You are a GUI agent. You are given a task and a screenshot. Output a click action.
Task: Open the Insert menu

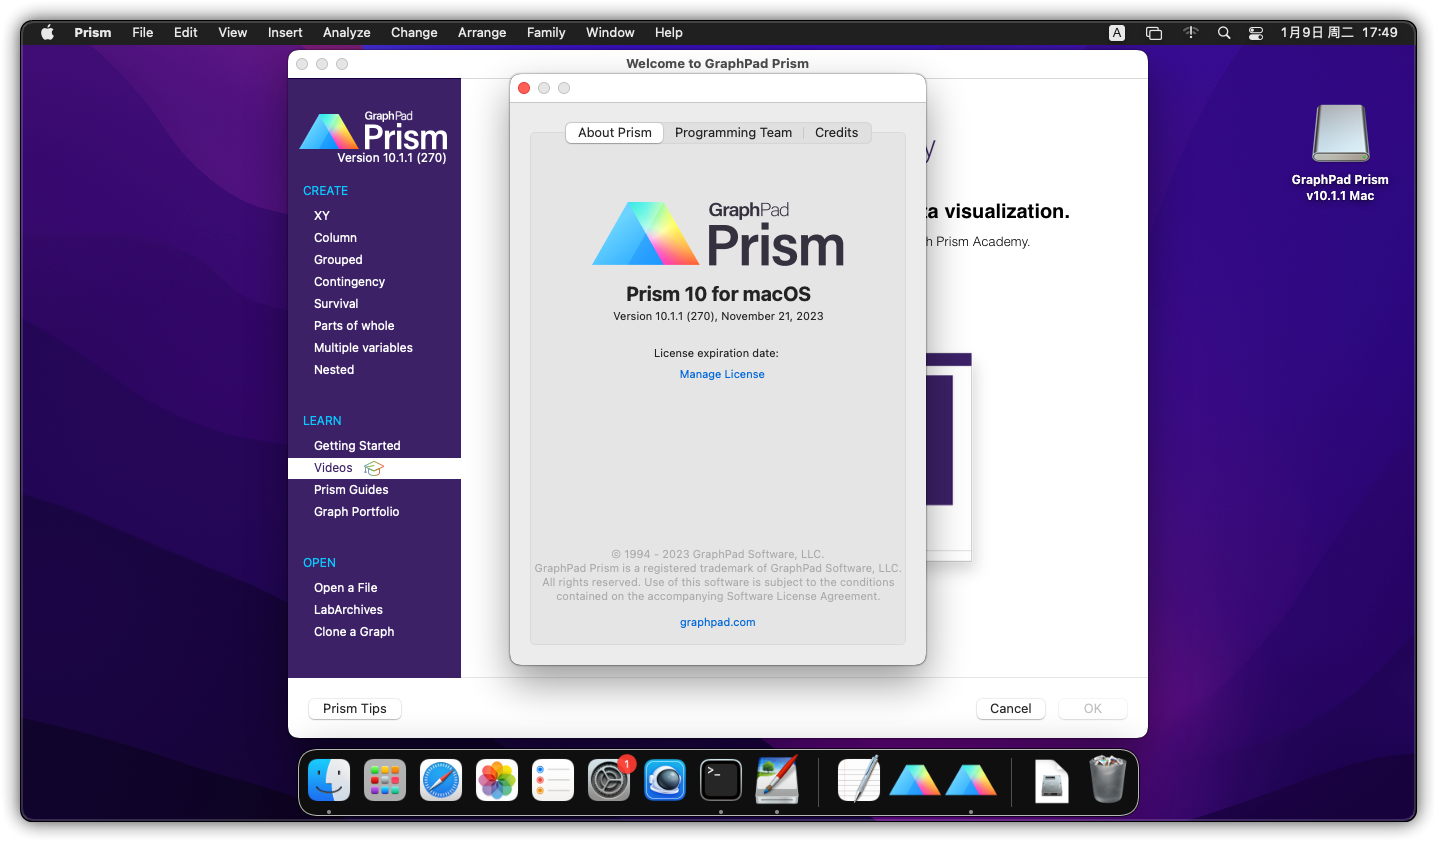pyautogui.click(x=285, y=33)
